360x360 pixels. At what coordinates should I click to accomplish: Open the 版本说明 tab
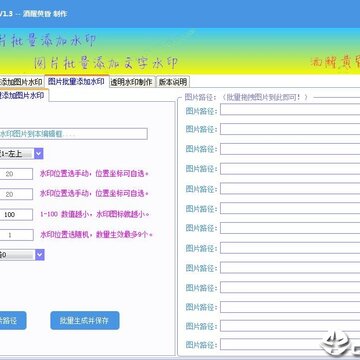pyautogui.click(x=173, y=82)
